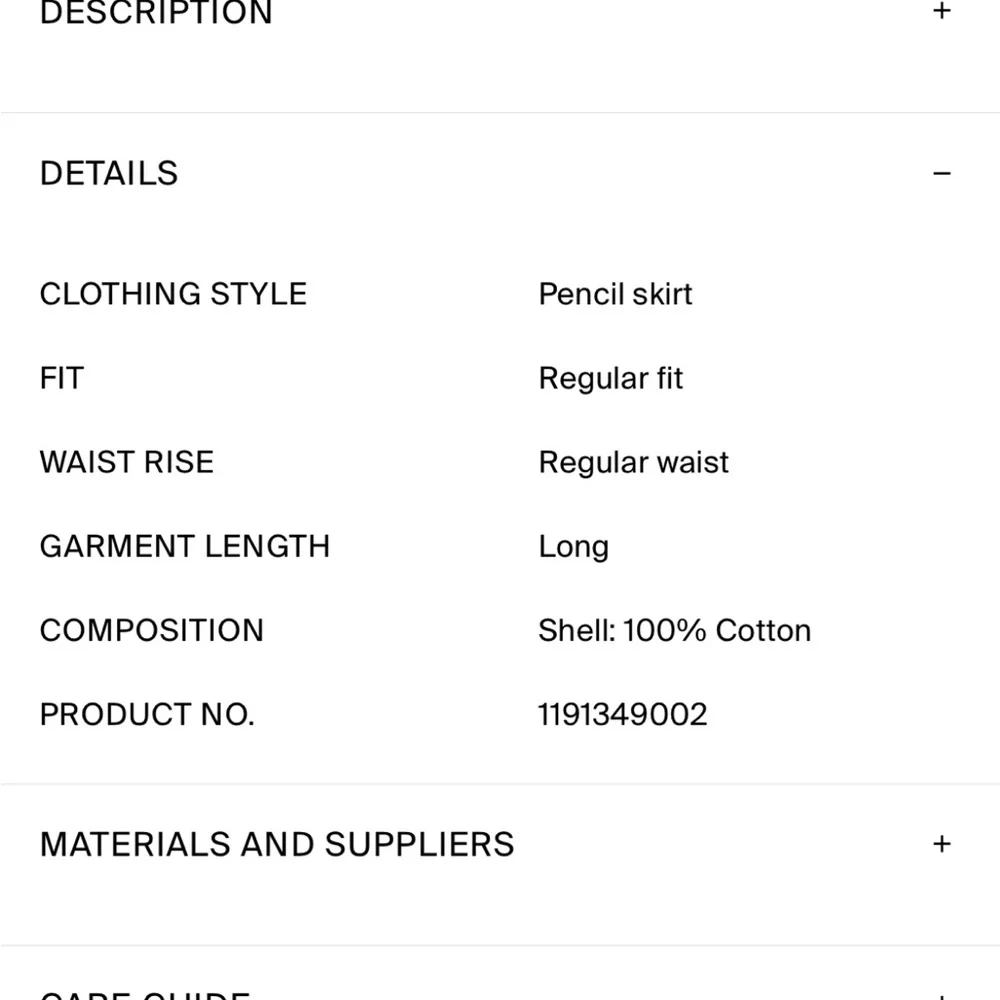Viewport: 1000px width, 1000px height.
Task: Open the DESCRIPTION accordion heading
Action: (156, 12)
